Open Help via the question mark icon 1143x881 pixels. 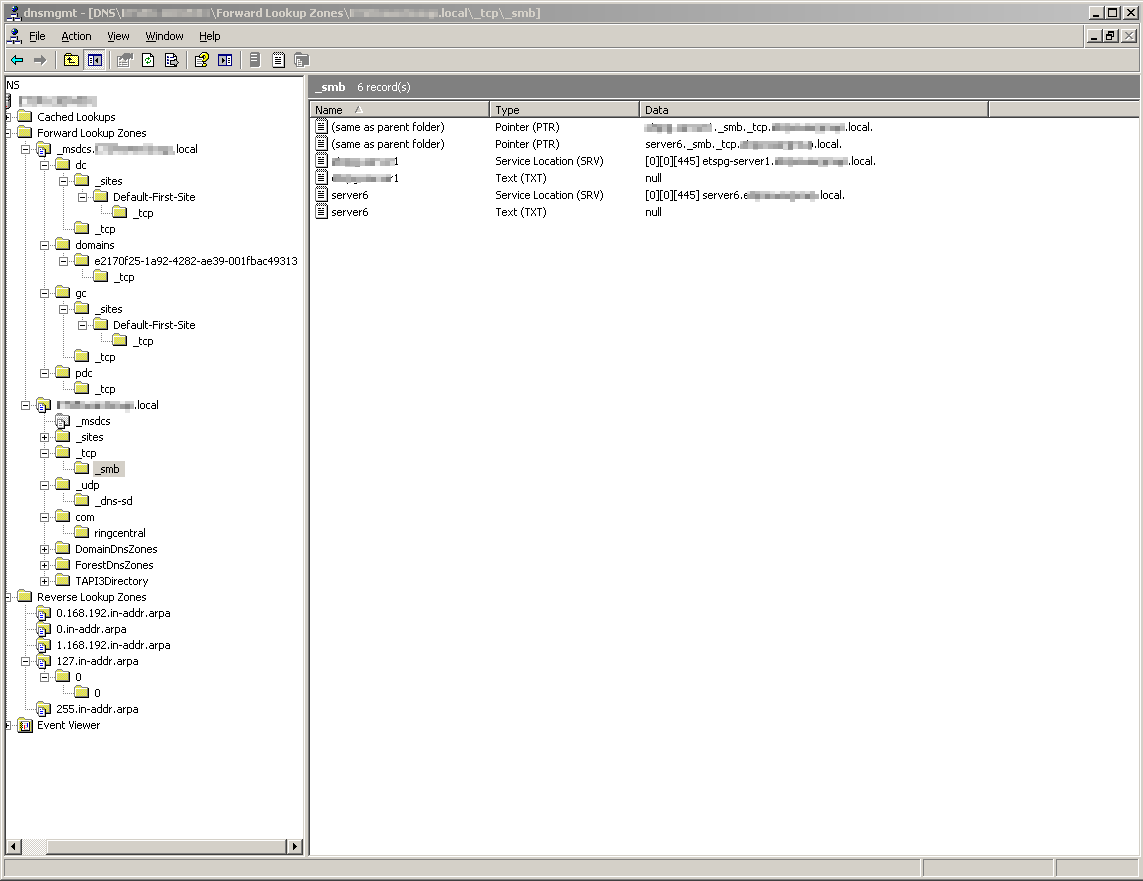point(201,60)
